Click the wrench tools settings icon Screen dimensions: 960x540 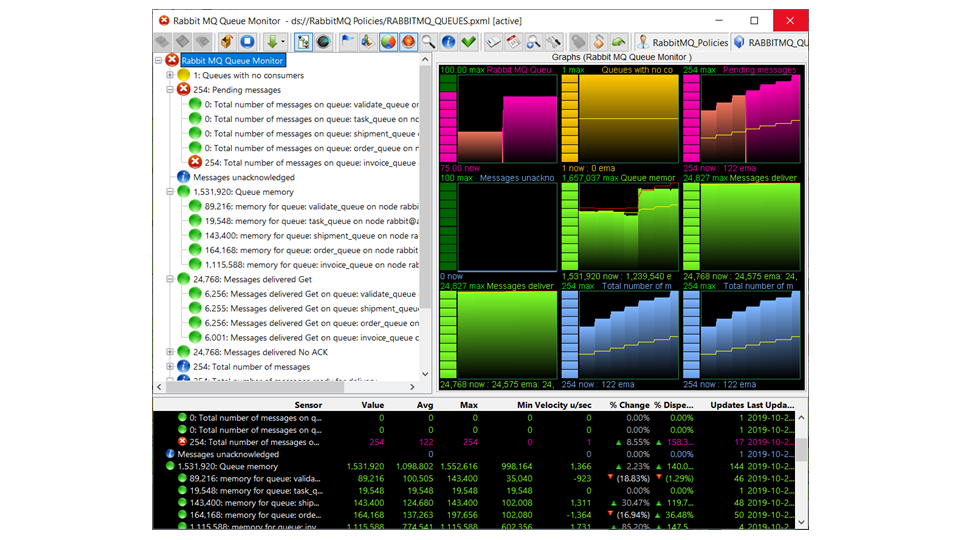point(553,42)
